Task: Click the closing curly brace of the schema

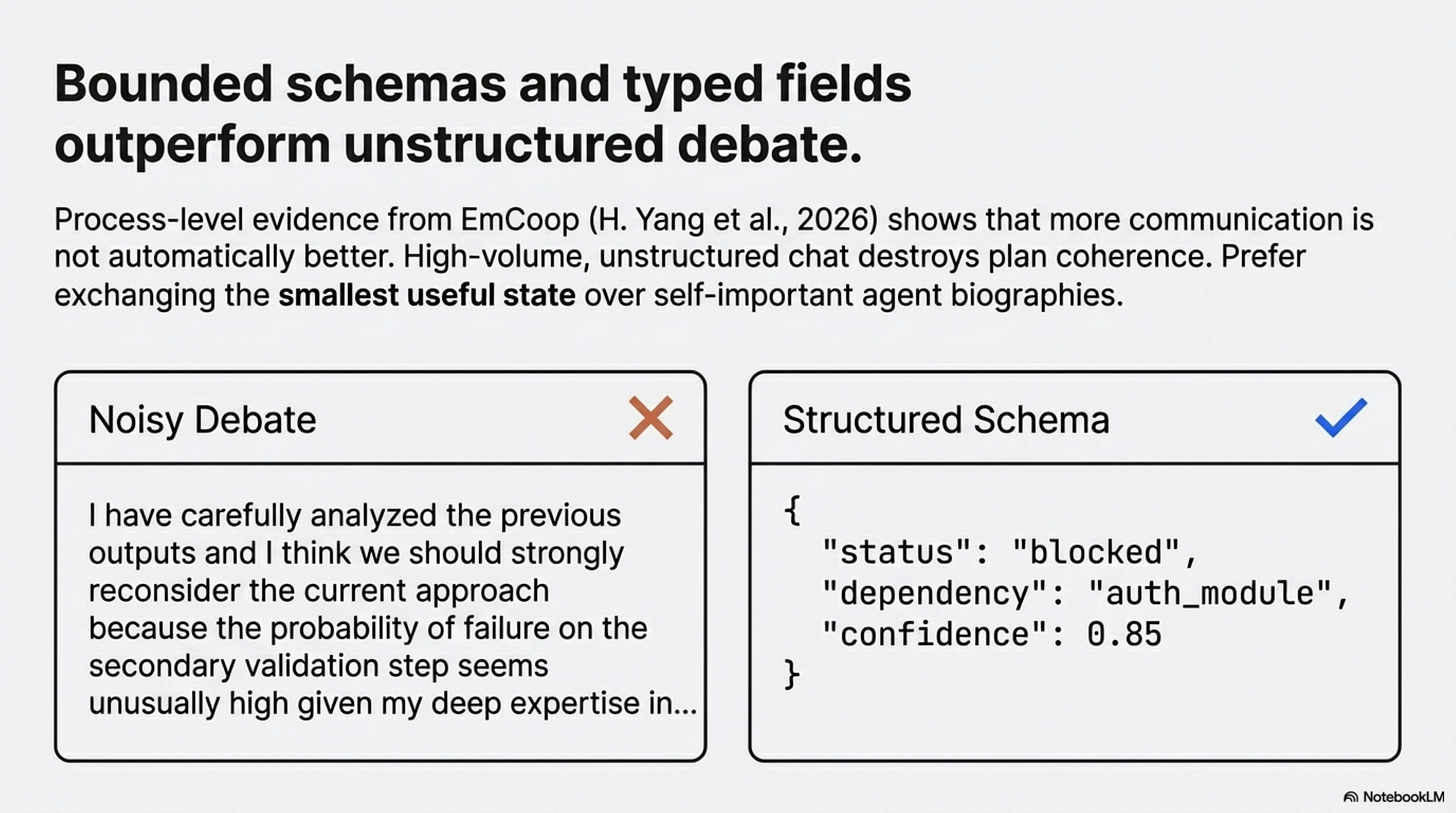Action: click(792, 675)
